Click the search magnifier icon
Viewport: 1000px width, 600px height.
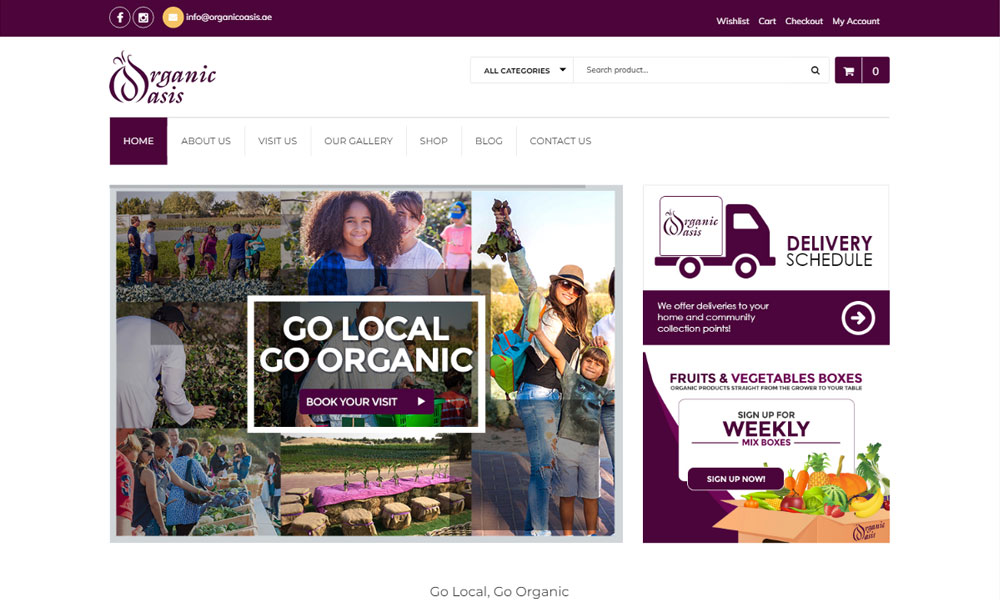[x=815, y=70]
